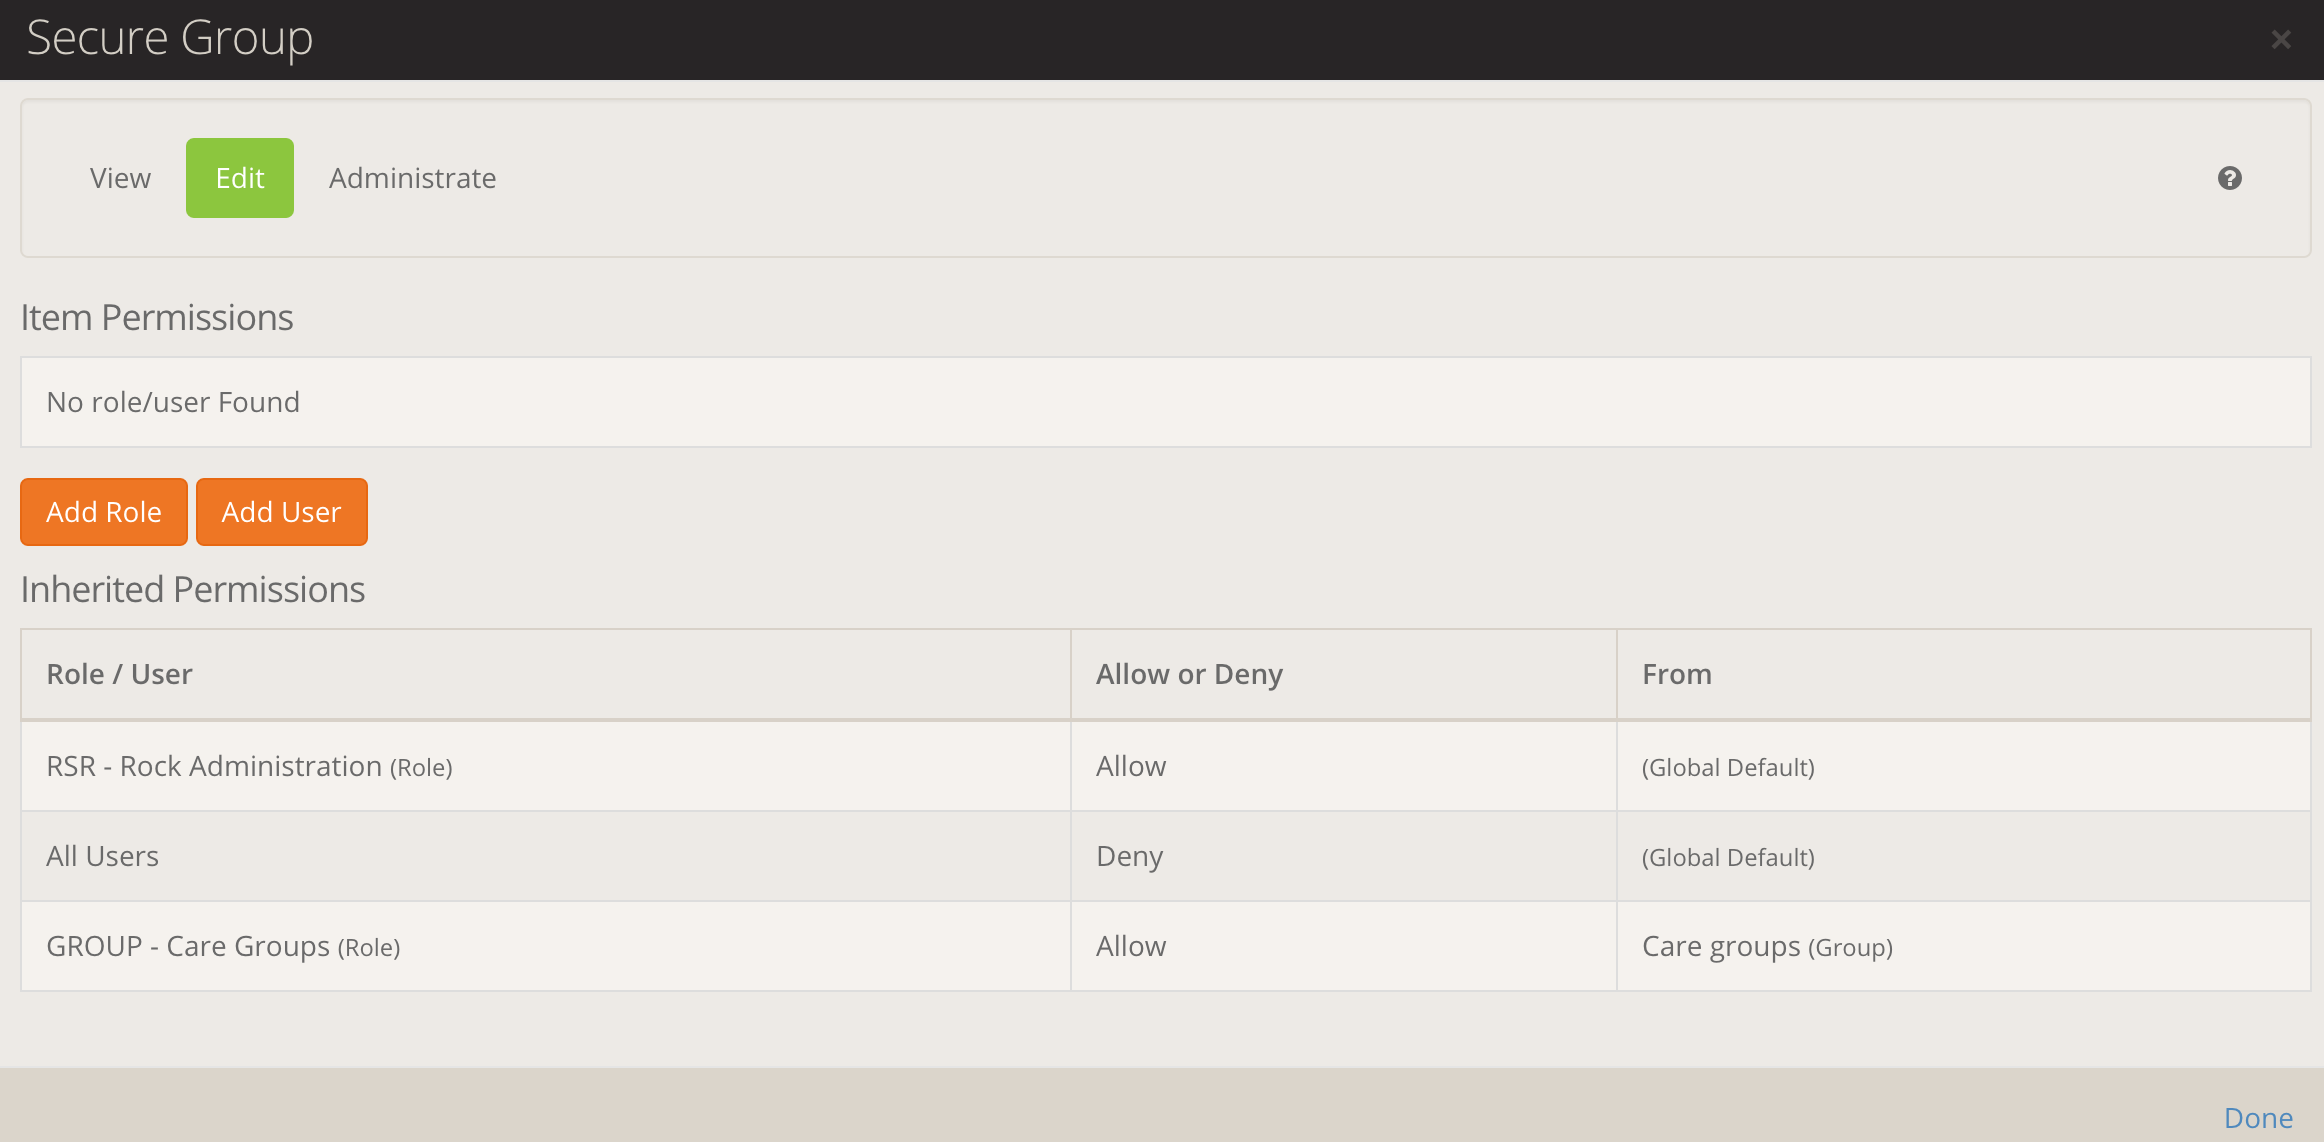Click the No role/user Found message
The image size is (2324, 1142).
pyautogui.click(x=173, y=402)
